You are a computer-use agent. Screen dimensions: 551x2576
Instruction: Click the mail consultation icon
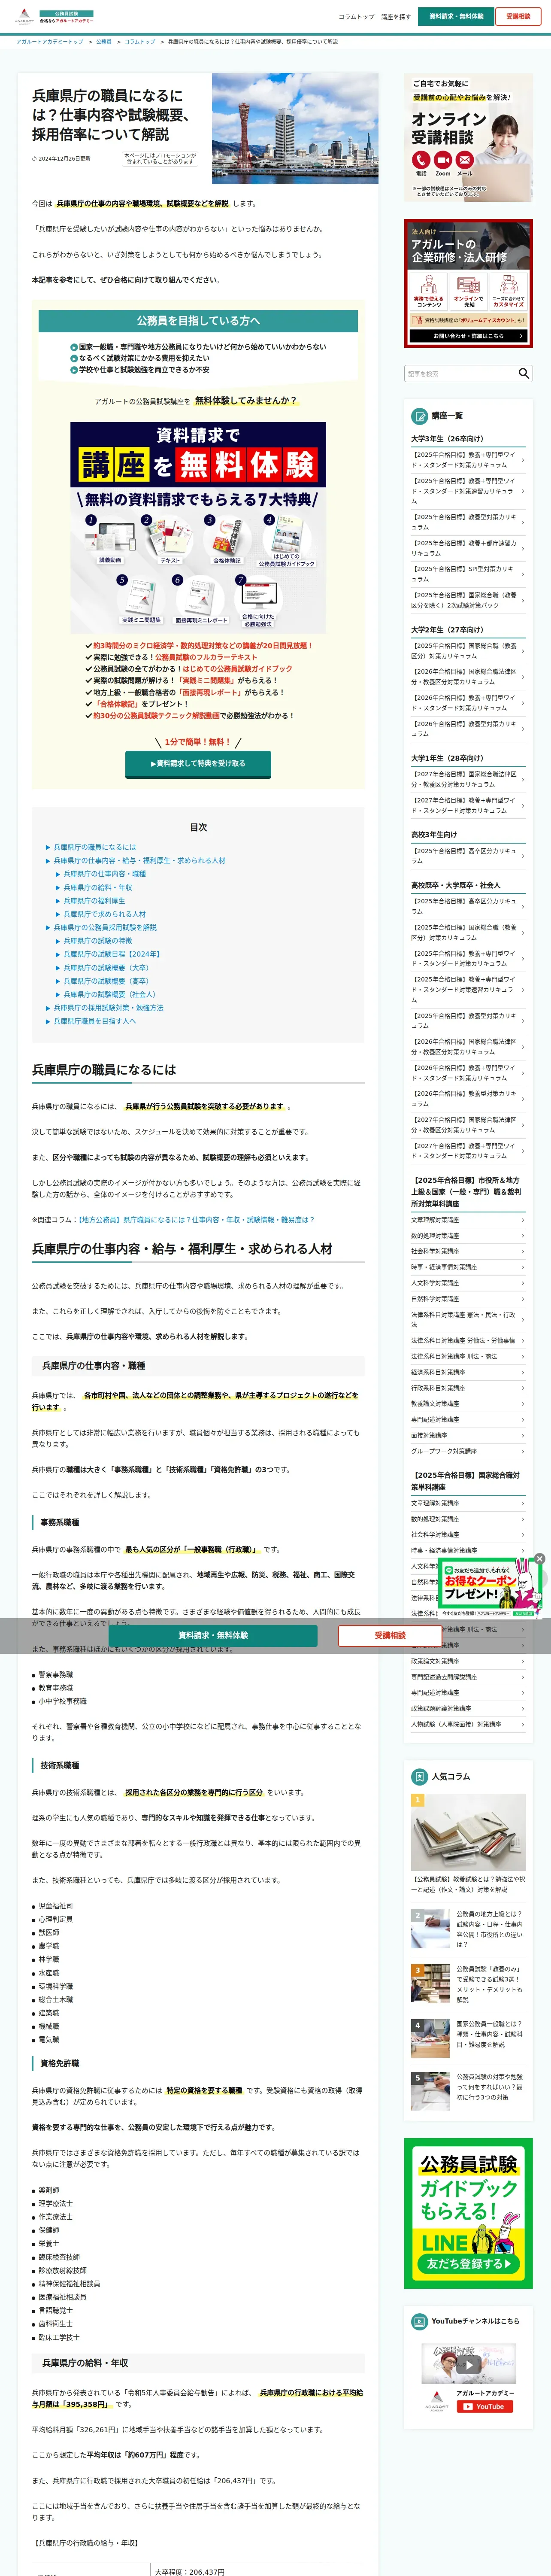pyautogui.click(x=465, y=160)
